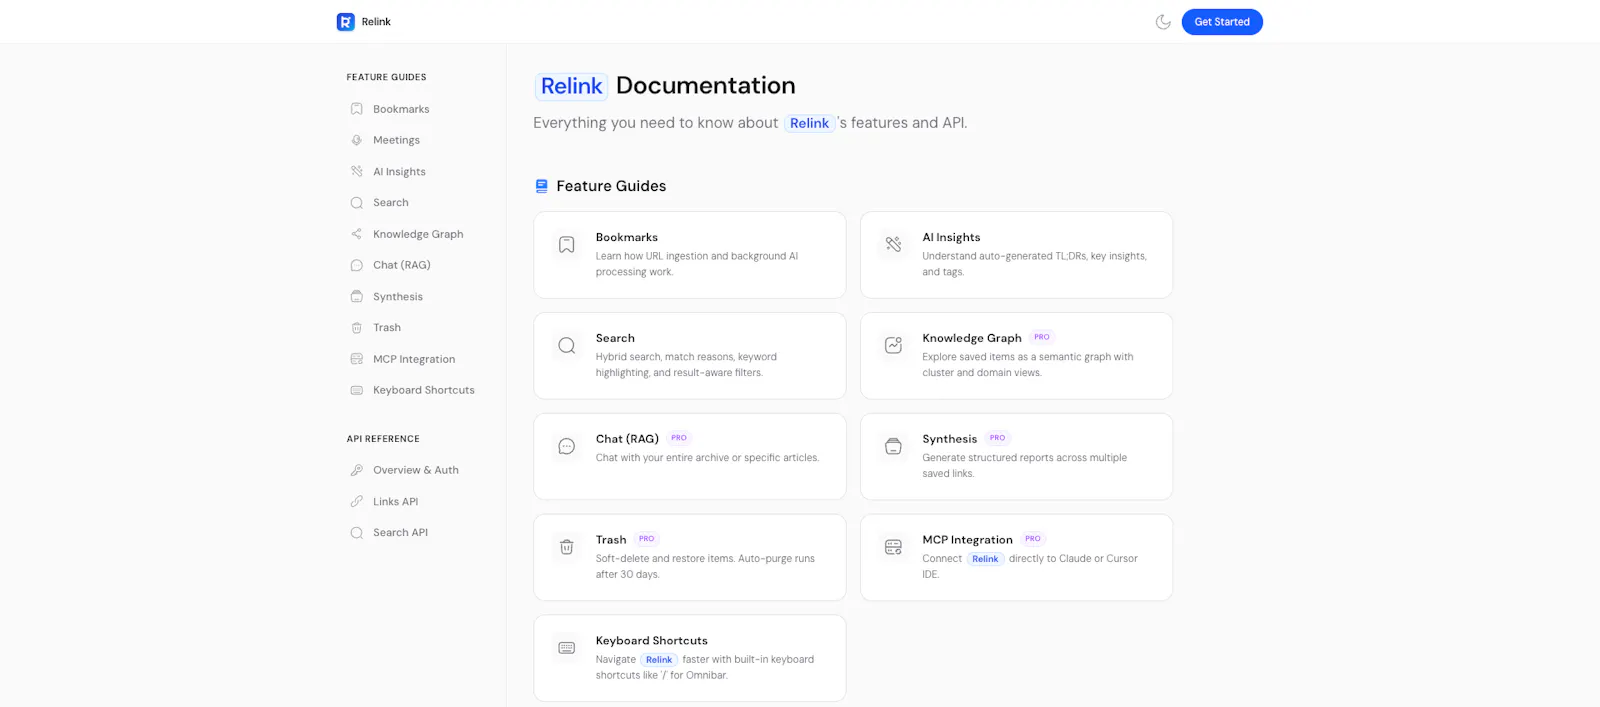
Task: Click the Keyboard Shortcuts icon in the sidebar
Action: pyautogui.click(x=357, y=390)
